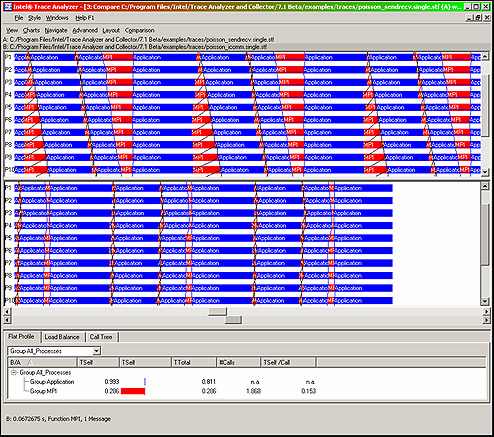494x437 pixels.
Task: Minimize the inner child window
Action: [x=470, y=18]
